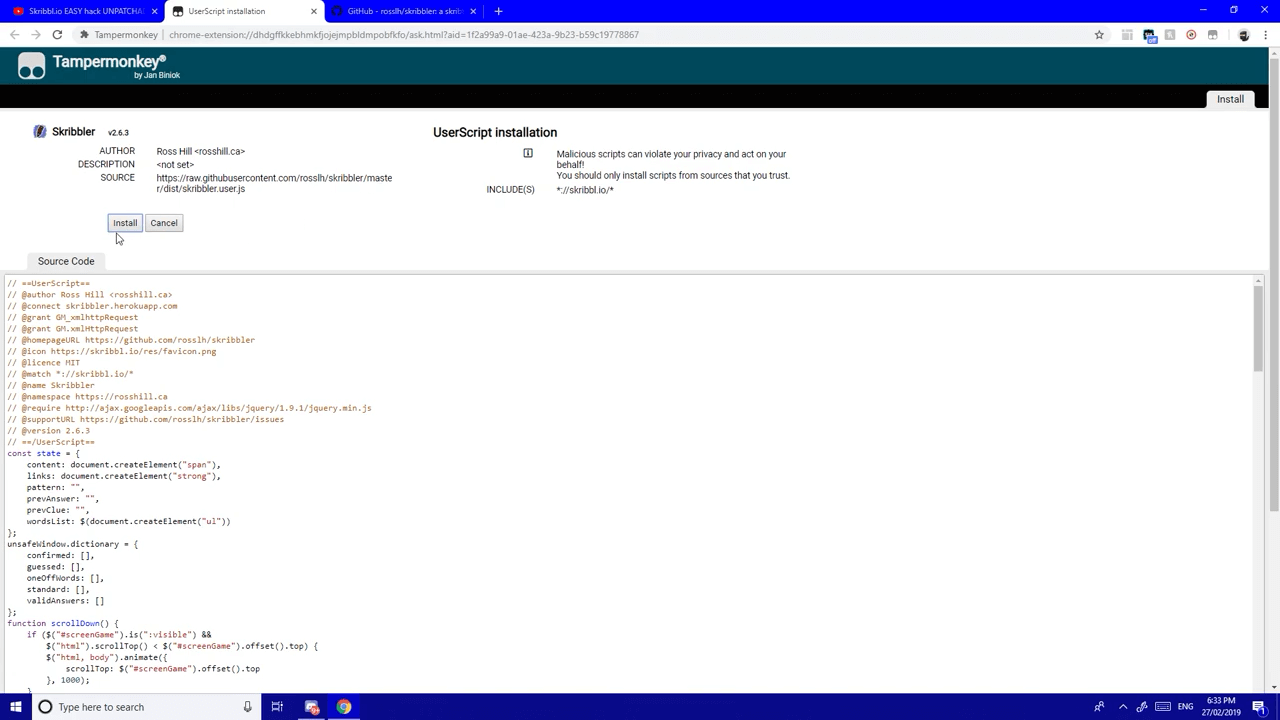Image resolution: width=1280 pixels, height=720 pixels.
Task: Go forward in browser history
Action: (36, 35)
